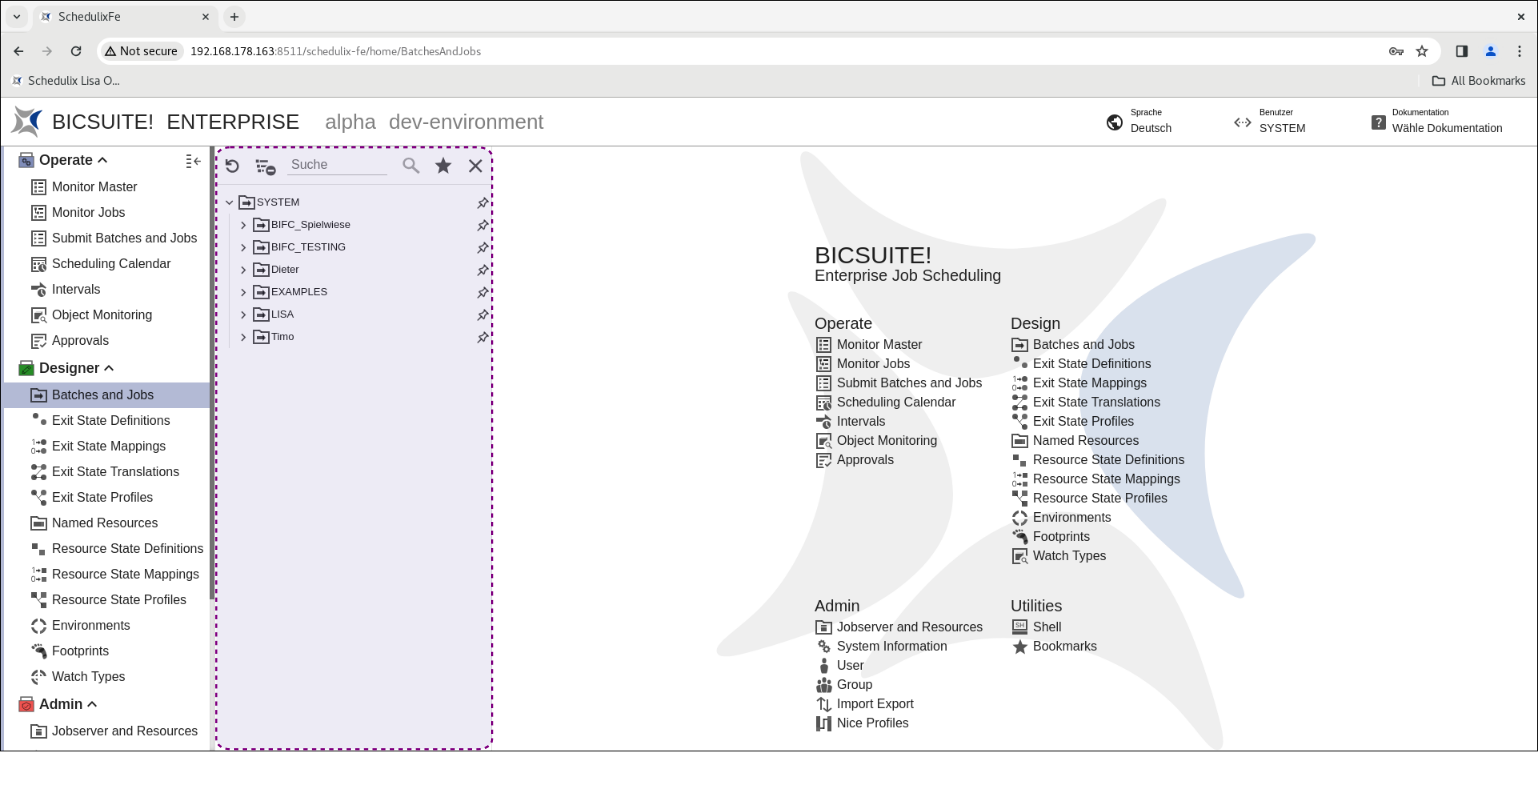
Task: Expand the LISA folder node
Action: tap(243, 315)
